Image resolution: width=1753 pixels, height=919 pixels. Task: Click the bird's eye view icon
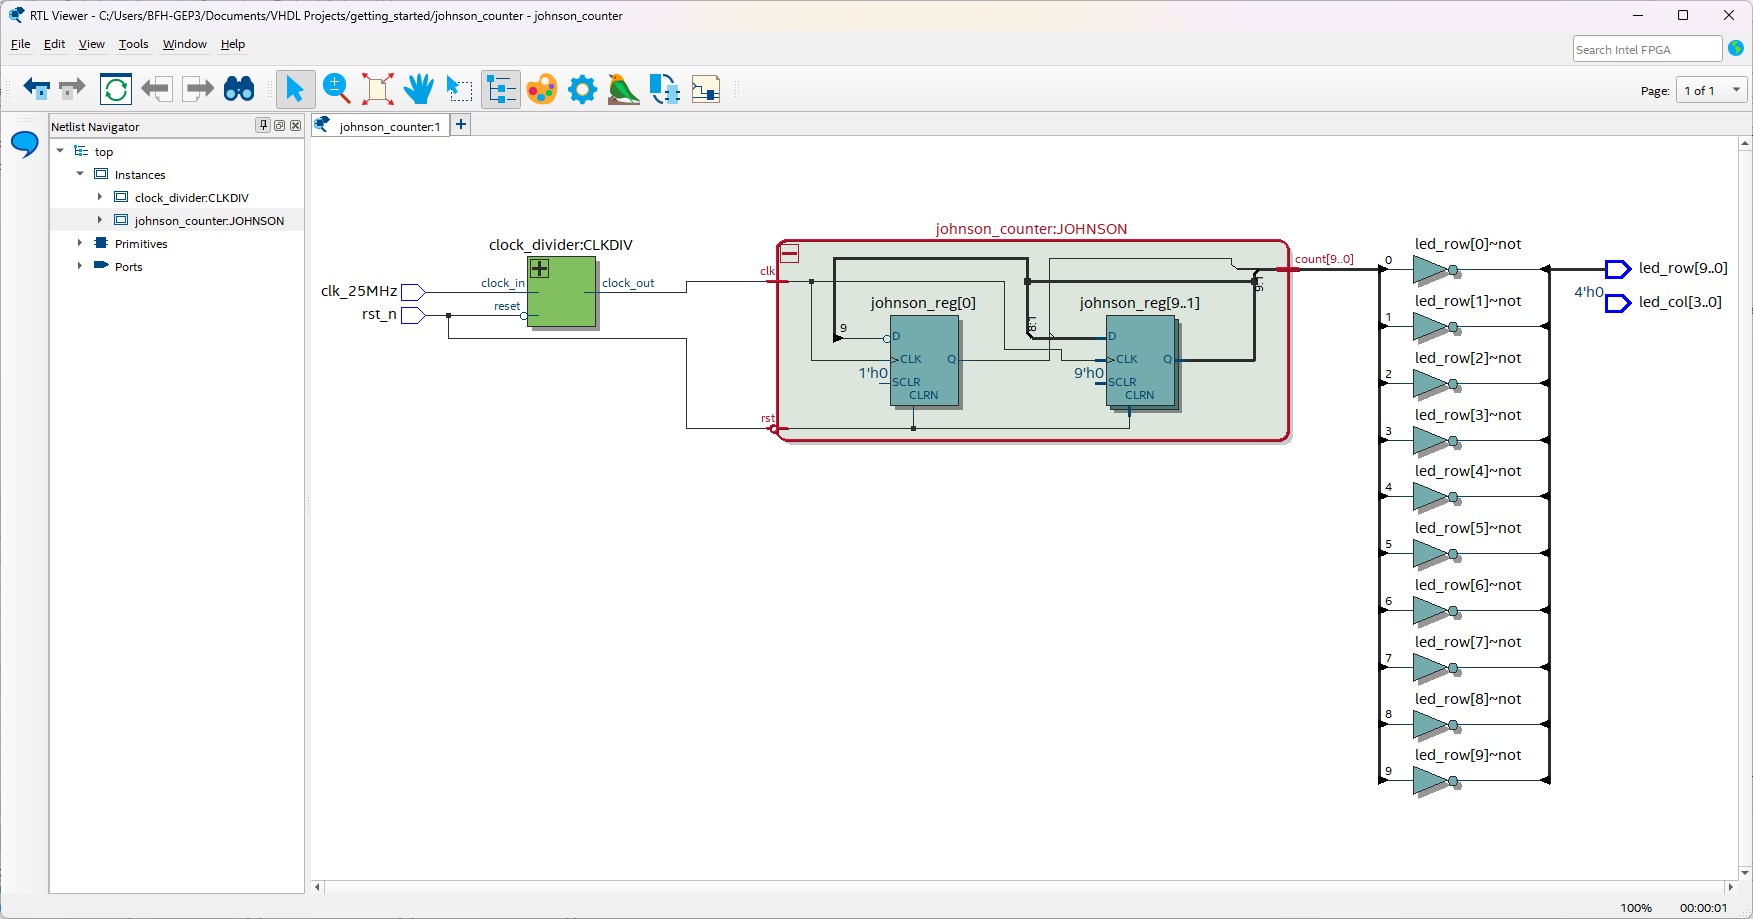(624, 89)
